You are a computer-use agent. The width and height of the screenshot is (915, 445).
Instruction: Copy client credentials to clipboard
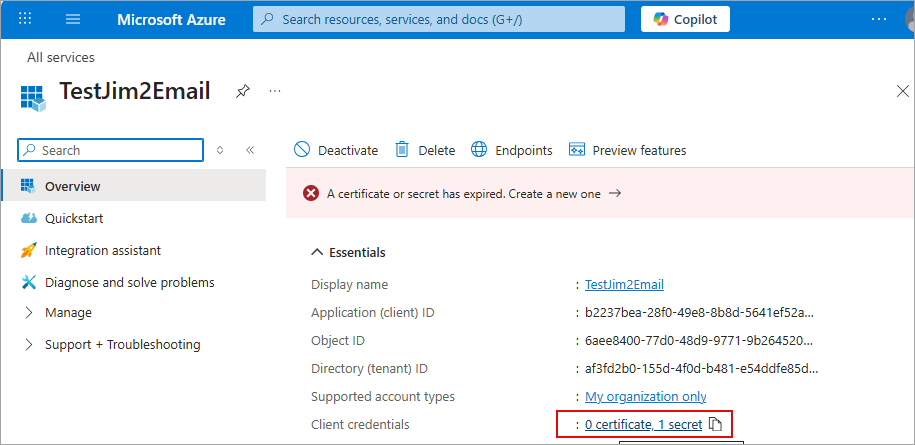(x=715, y=425)
